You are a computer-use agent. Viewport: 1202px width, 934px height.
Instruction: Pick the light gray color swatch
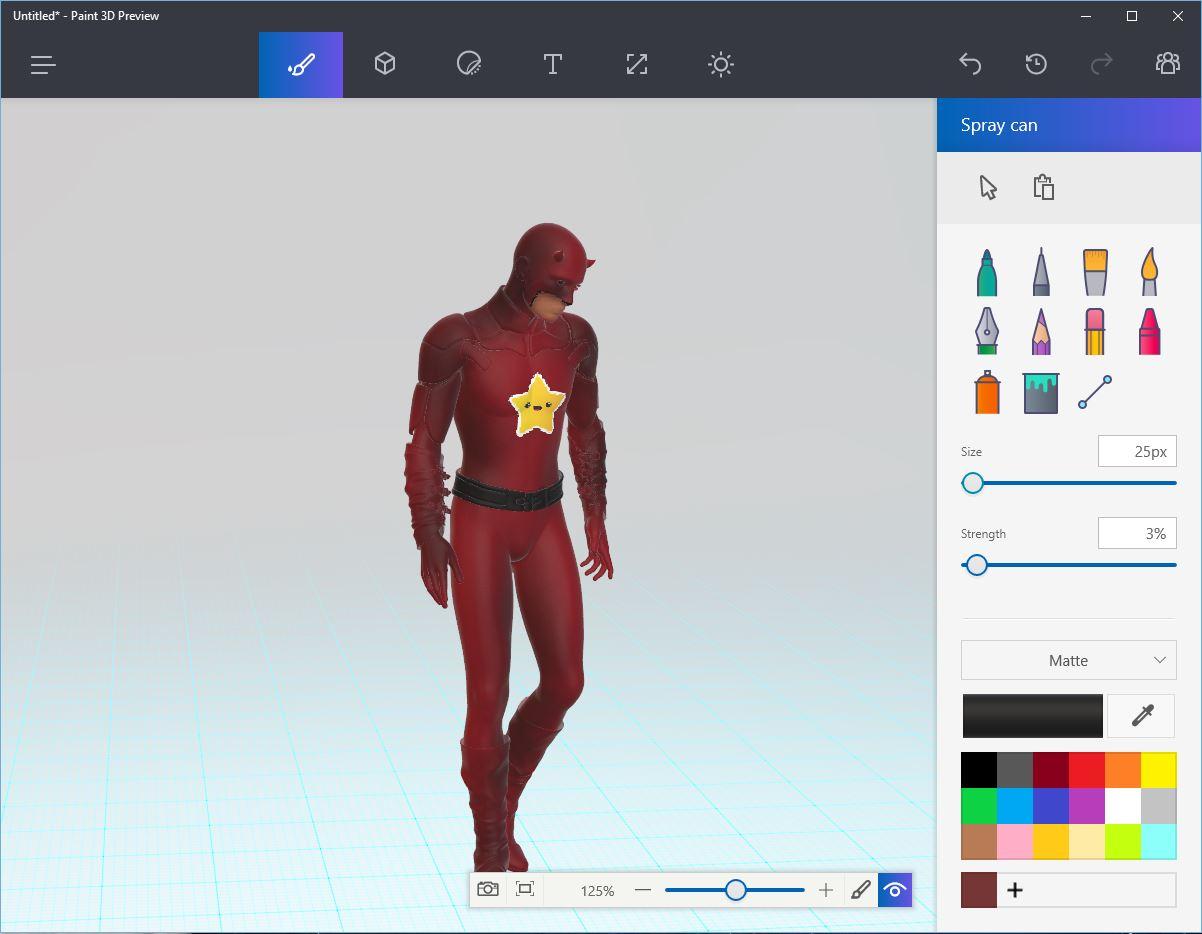[x=1159, y=806]
